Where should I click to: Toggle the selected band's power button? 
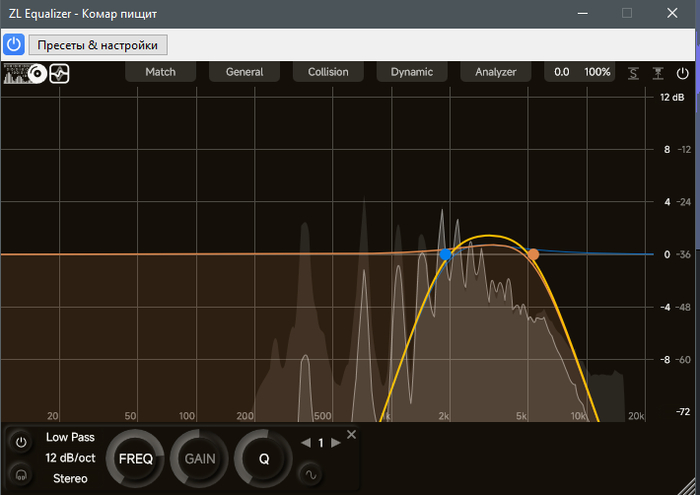[21, 442]
